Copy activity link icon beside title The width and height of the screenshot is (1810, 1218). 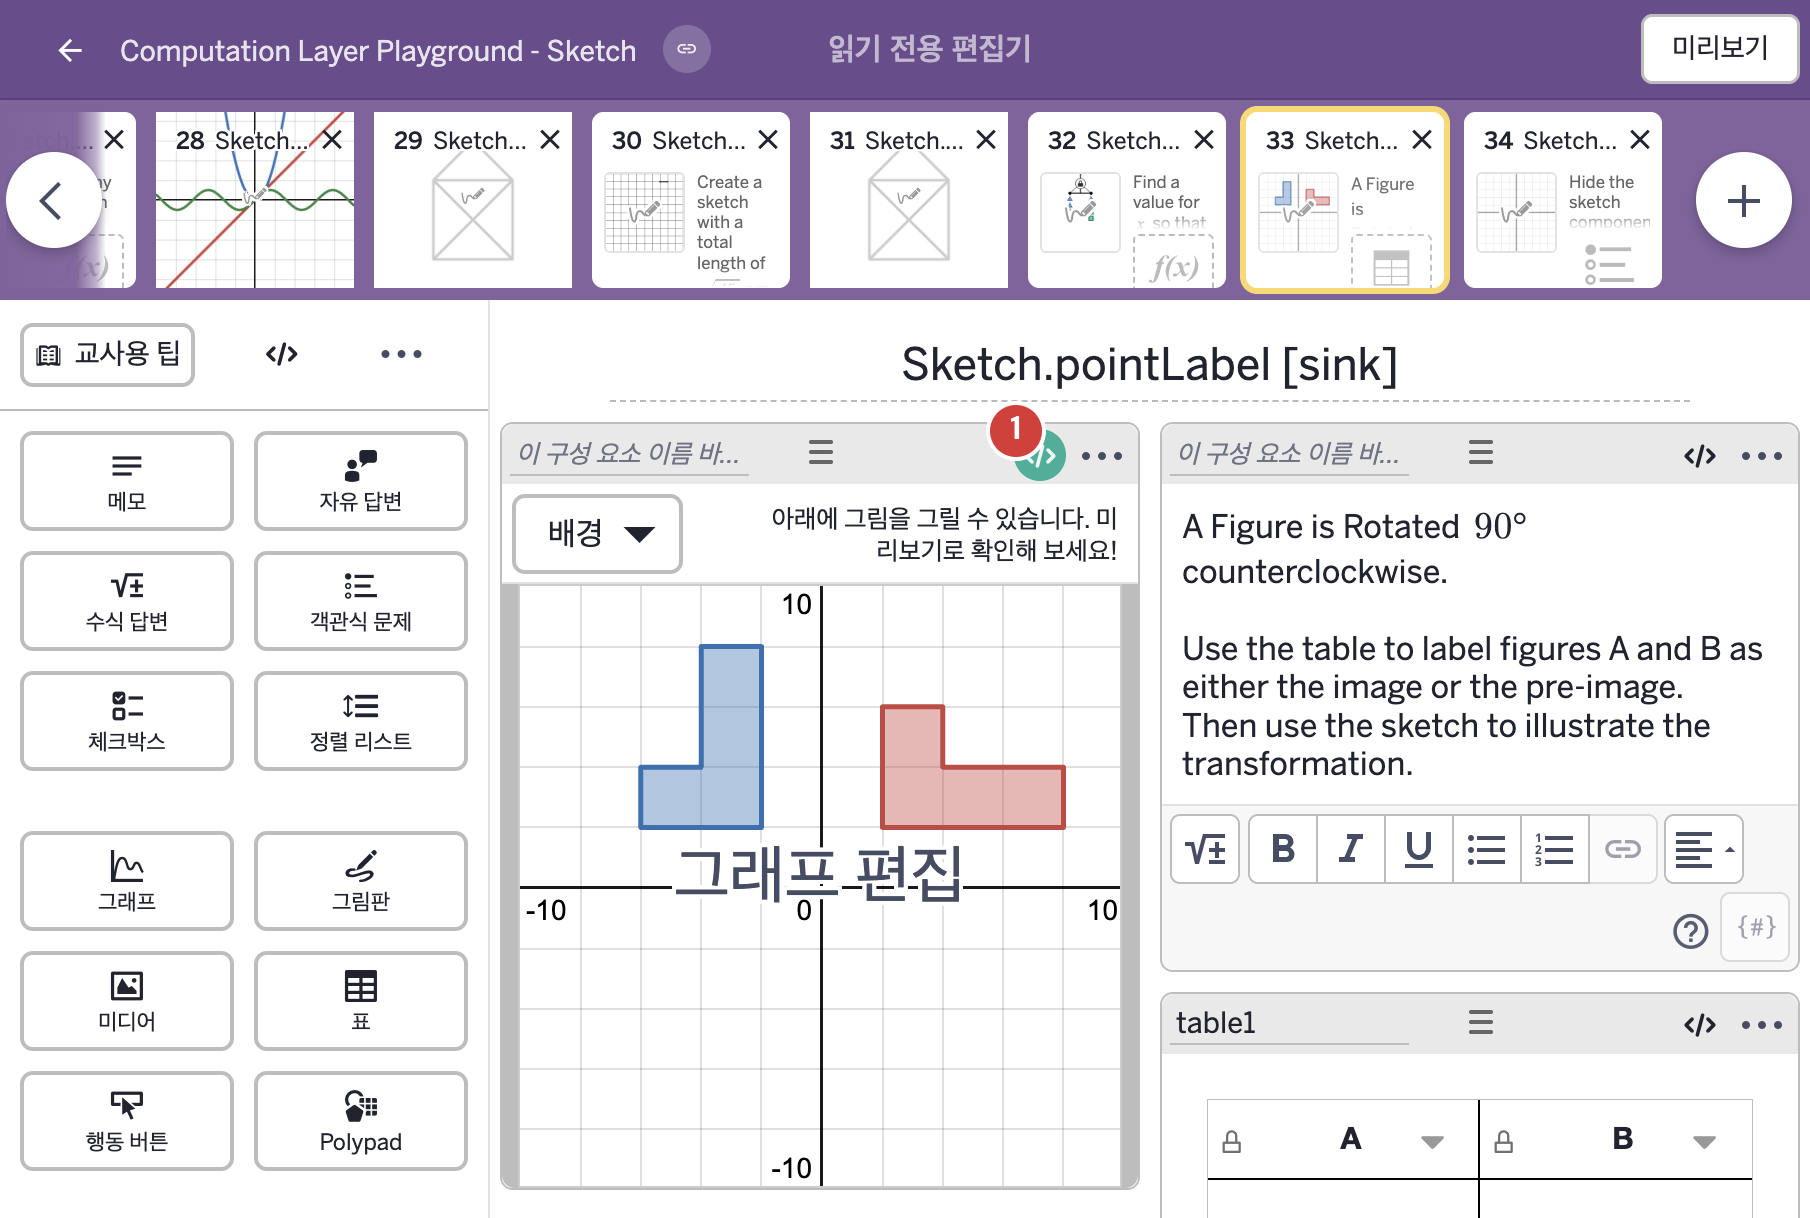tap(687, 49)
